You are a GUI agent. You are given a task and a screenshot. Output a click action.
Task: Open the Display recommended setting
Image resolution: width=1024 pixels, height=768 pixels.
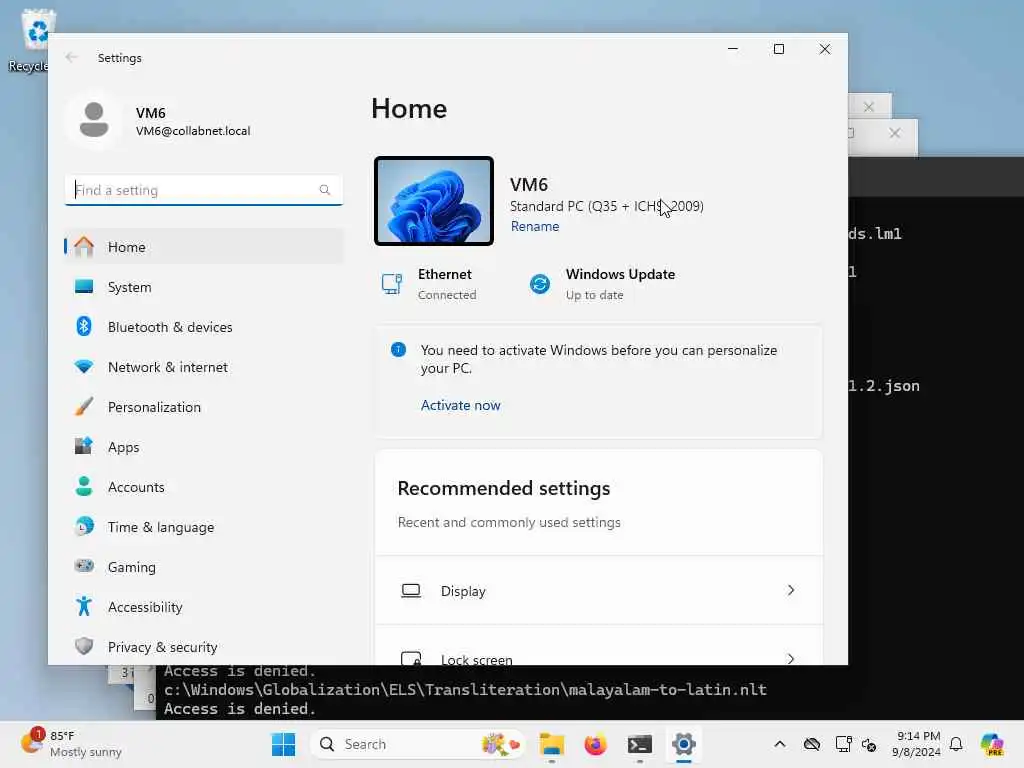[599, 590]
